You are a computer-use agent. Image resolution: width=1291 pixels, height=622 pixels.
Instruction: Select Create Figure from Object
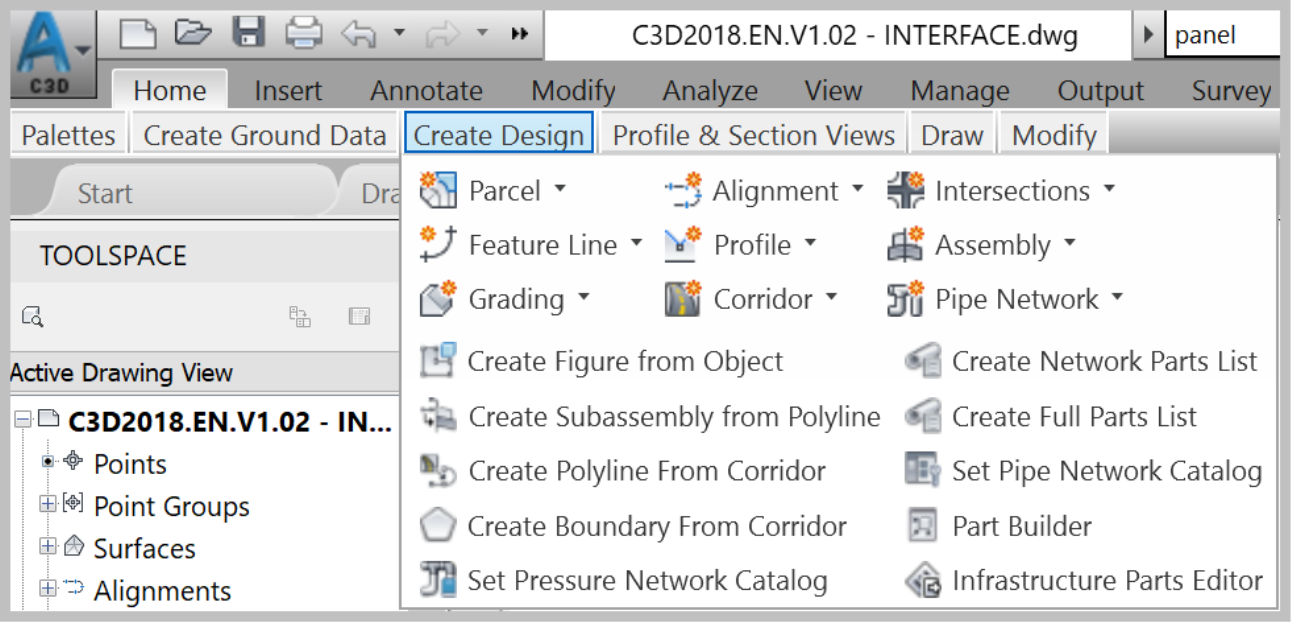click(602, 361)
